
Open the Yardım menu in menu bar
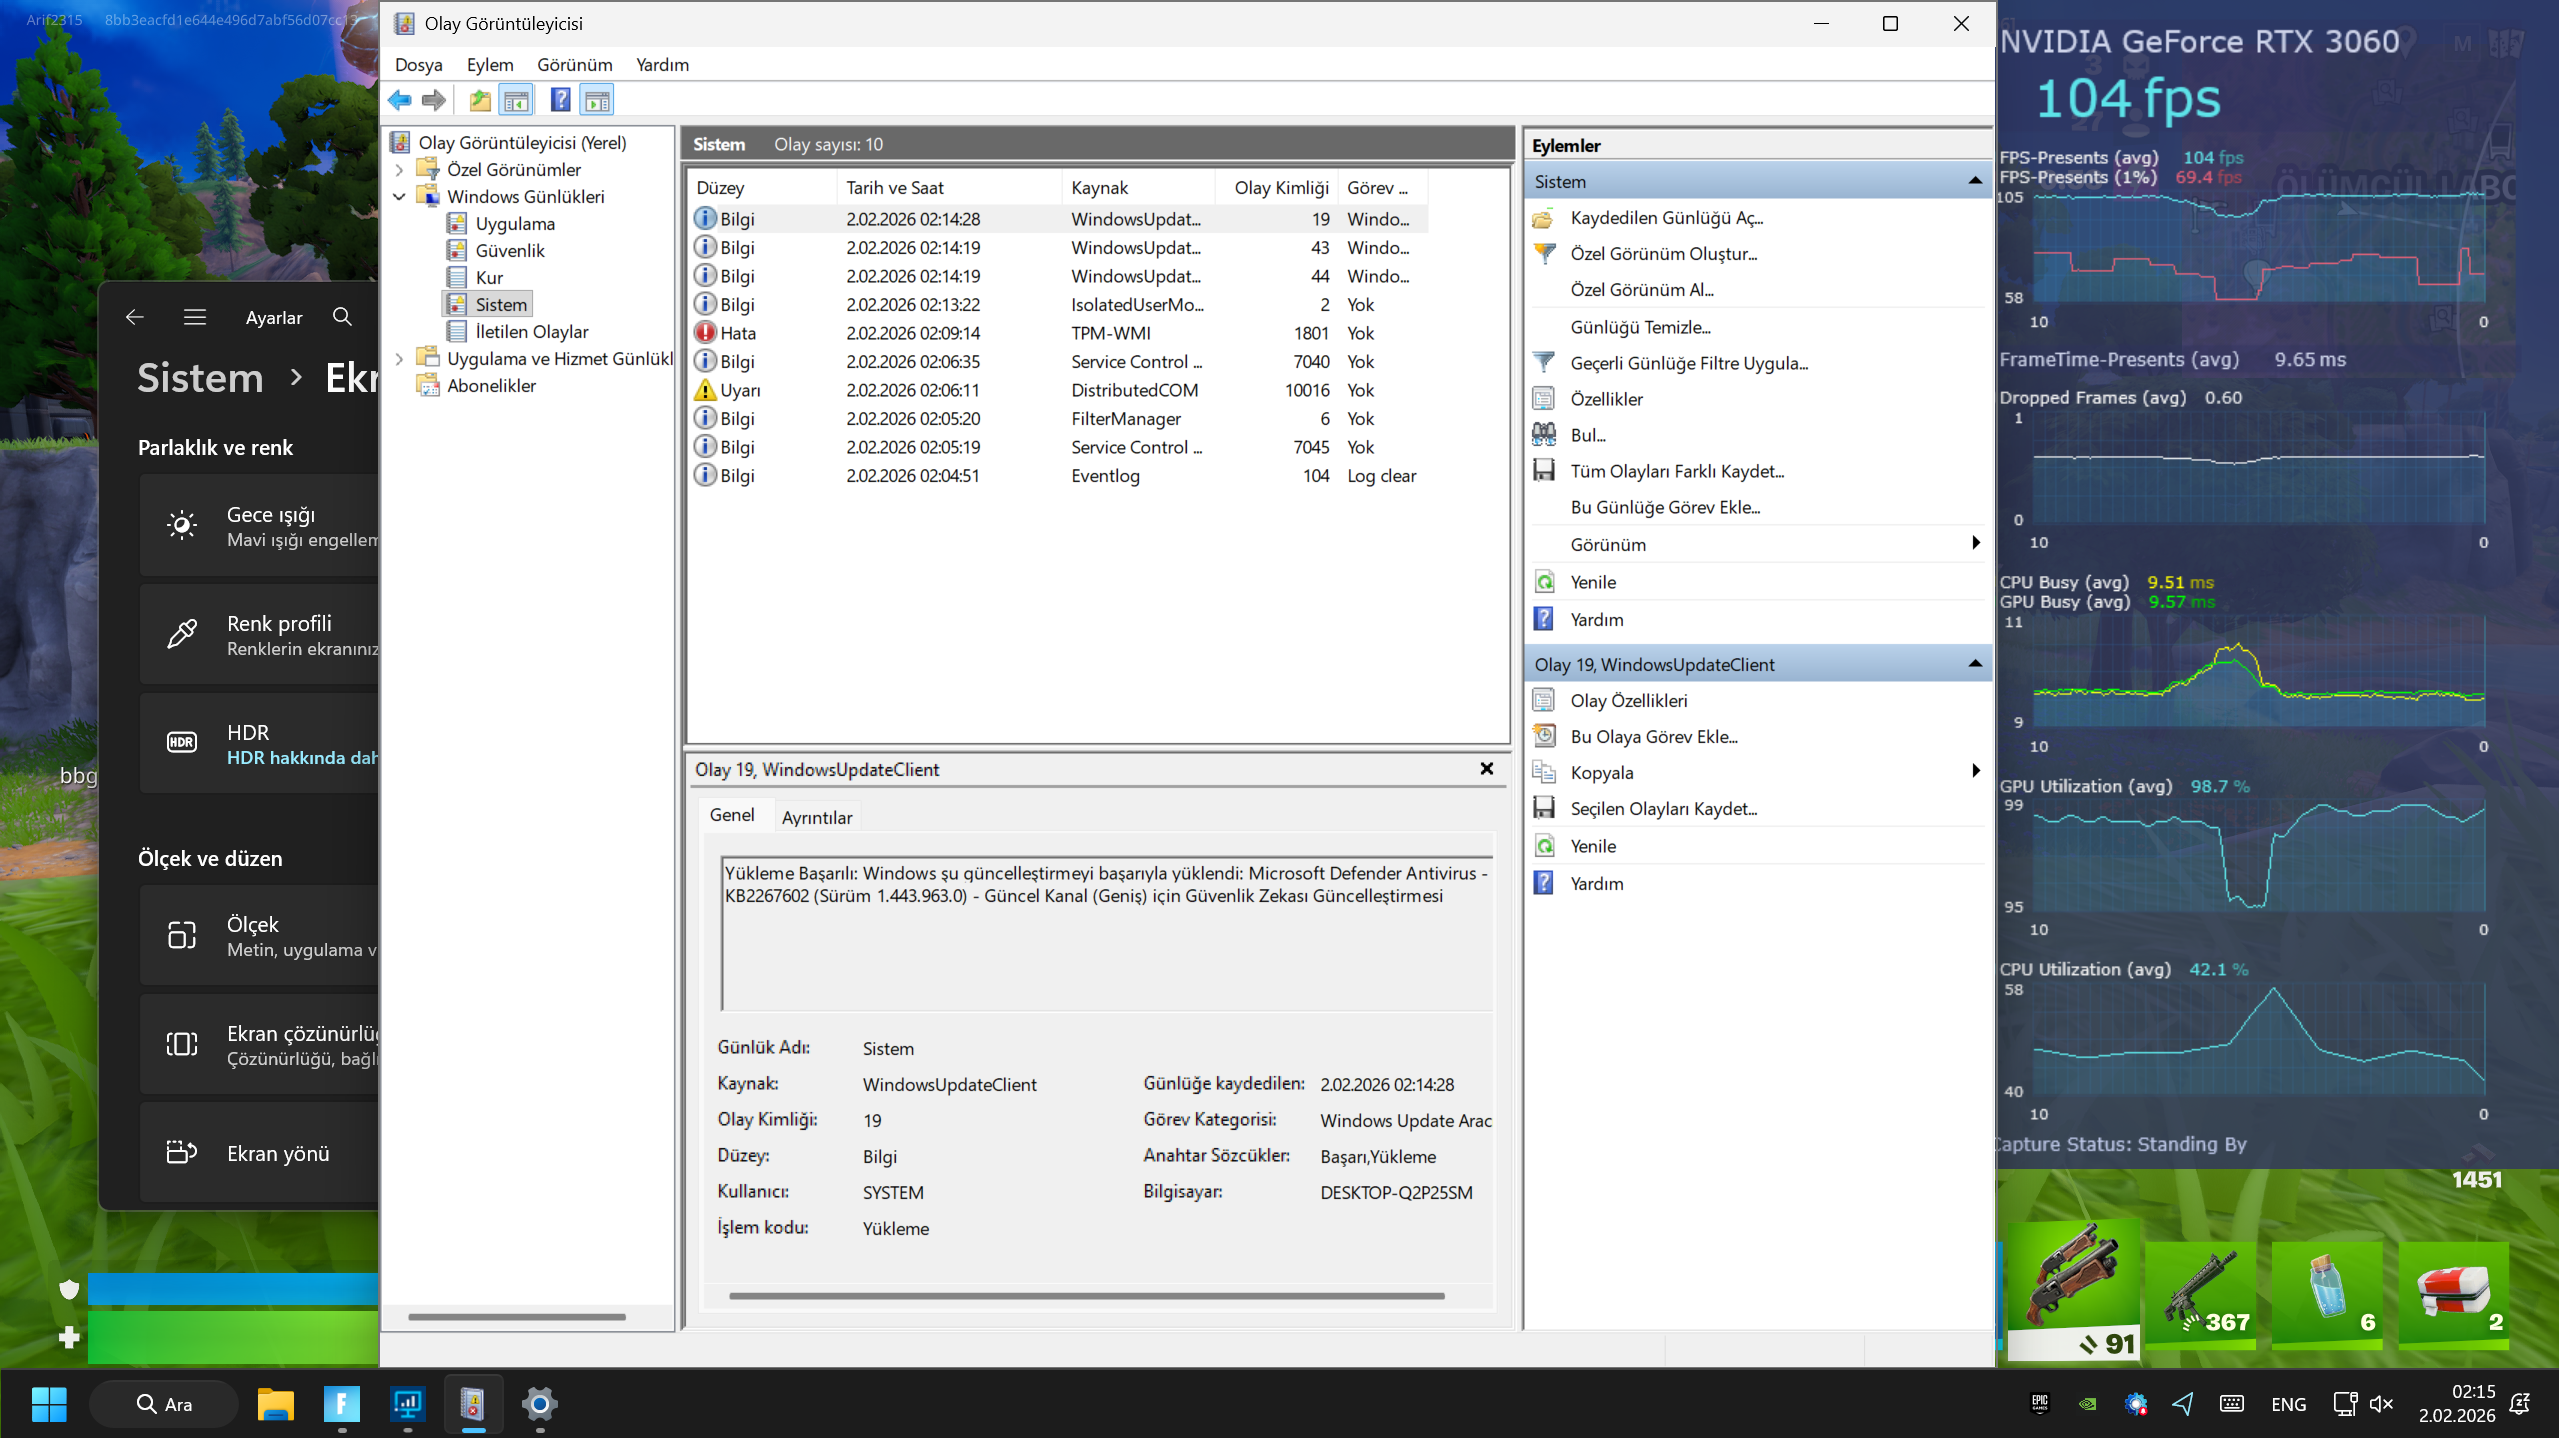click(x=662, y=65)
